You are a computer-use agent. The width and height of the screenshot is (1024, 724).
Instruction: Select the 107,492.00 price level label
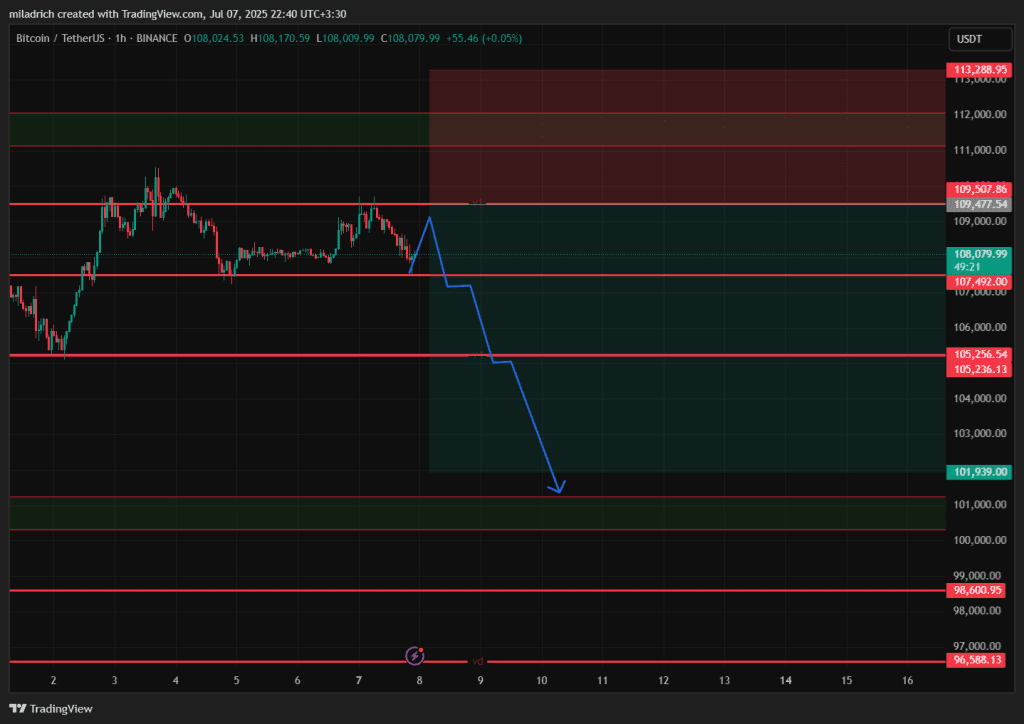979,282
